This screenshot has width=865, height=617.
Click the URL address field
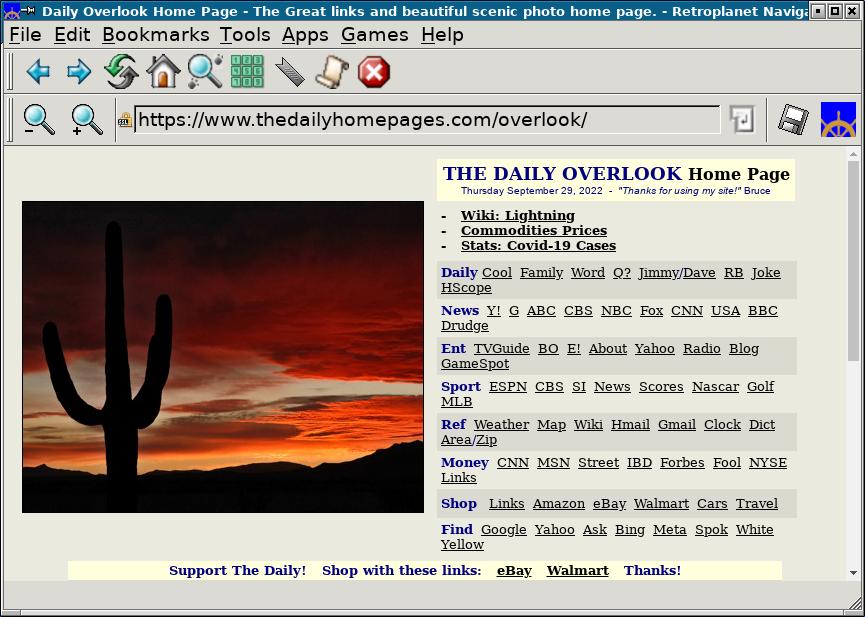(428, 120)
